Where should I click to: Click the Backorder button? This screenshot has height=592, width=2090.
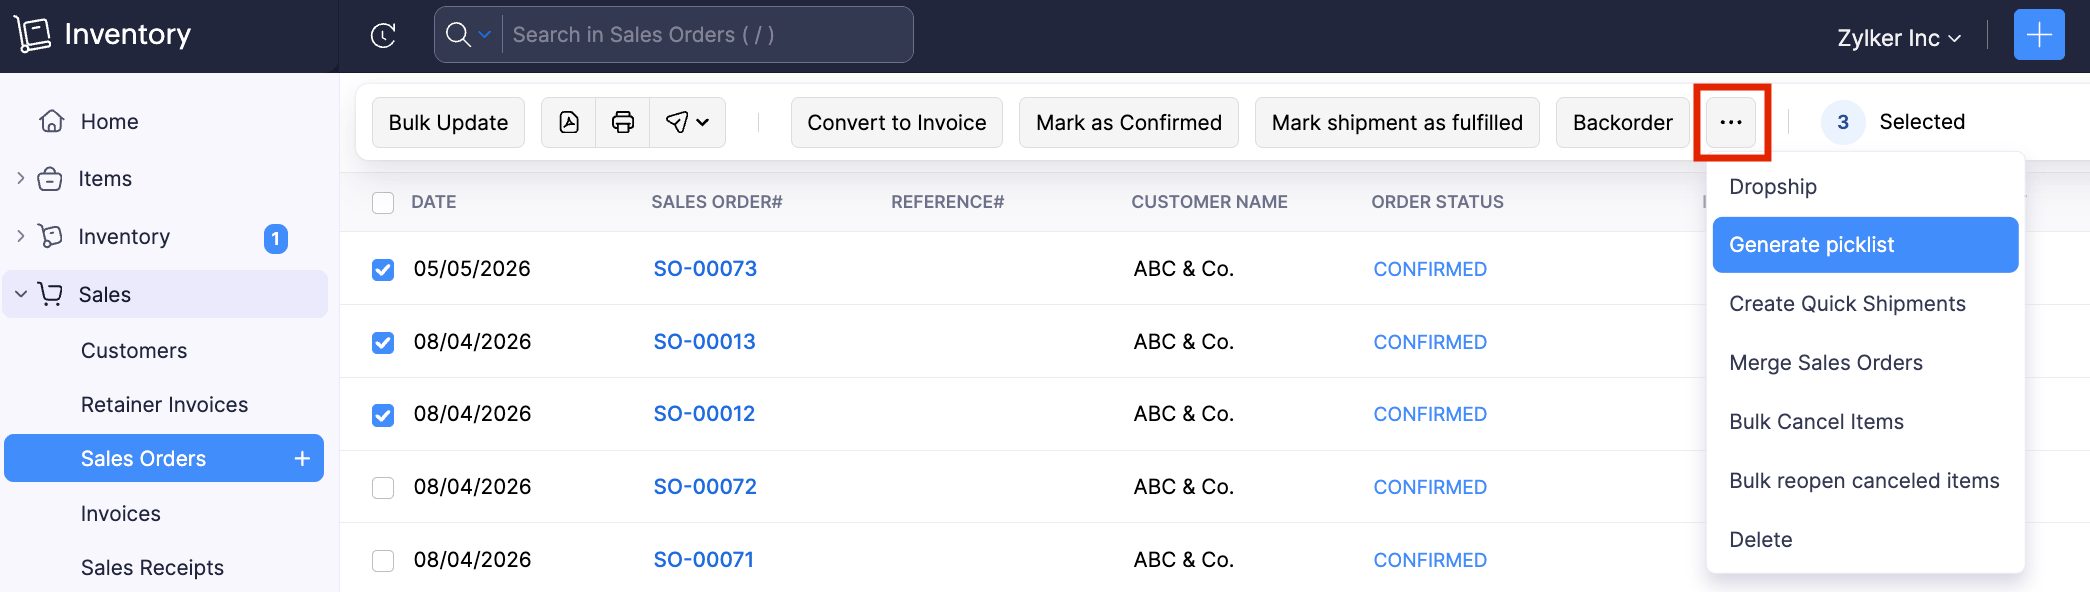(1623, 122)
